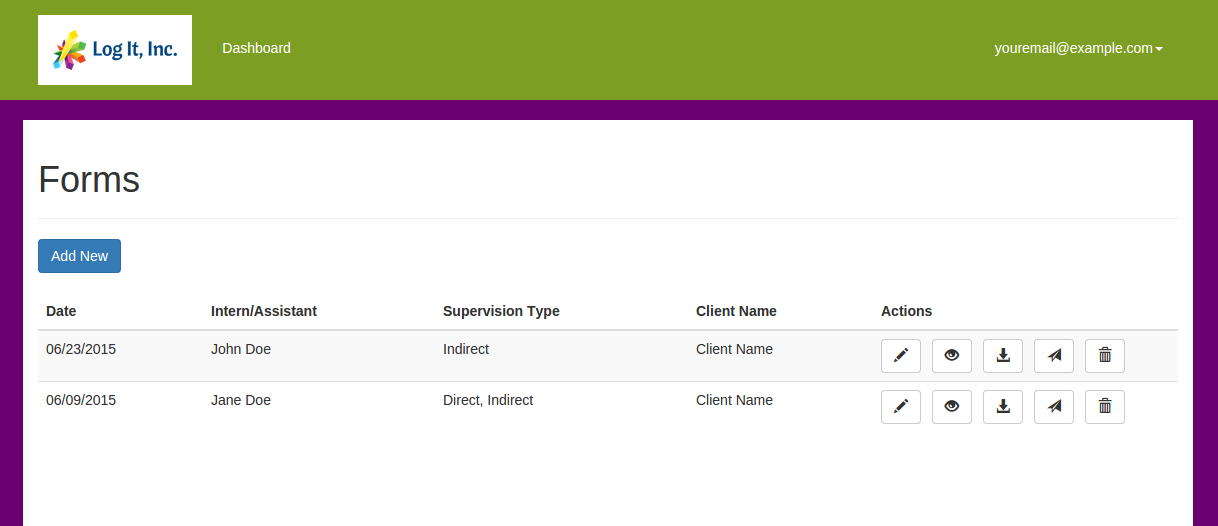Send Jane Doe's form with paper plane icon
The width and height of the screenshot is (1218, 526).
coord(1054,406)
